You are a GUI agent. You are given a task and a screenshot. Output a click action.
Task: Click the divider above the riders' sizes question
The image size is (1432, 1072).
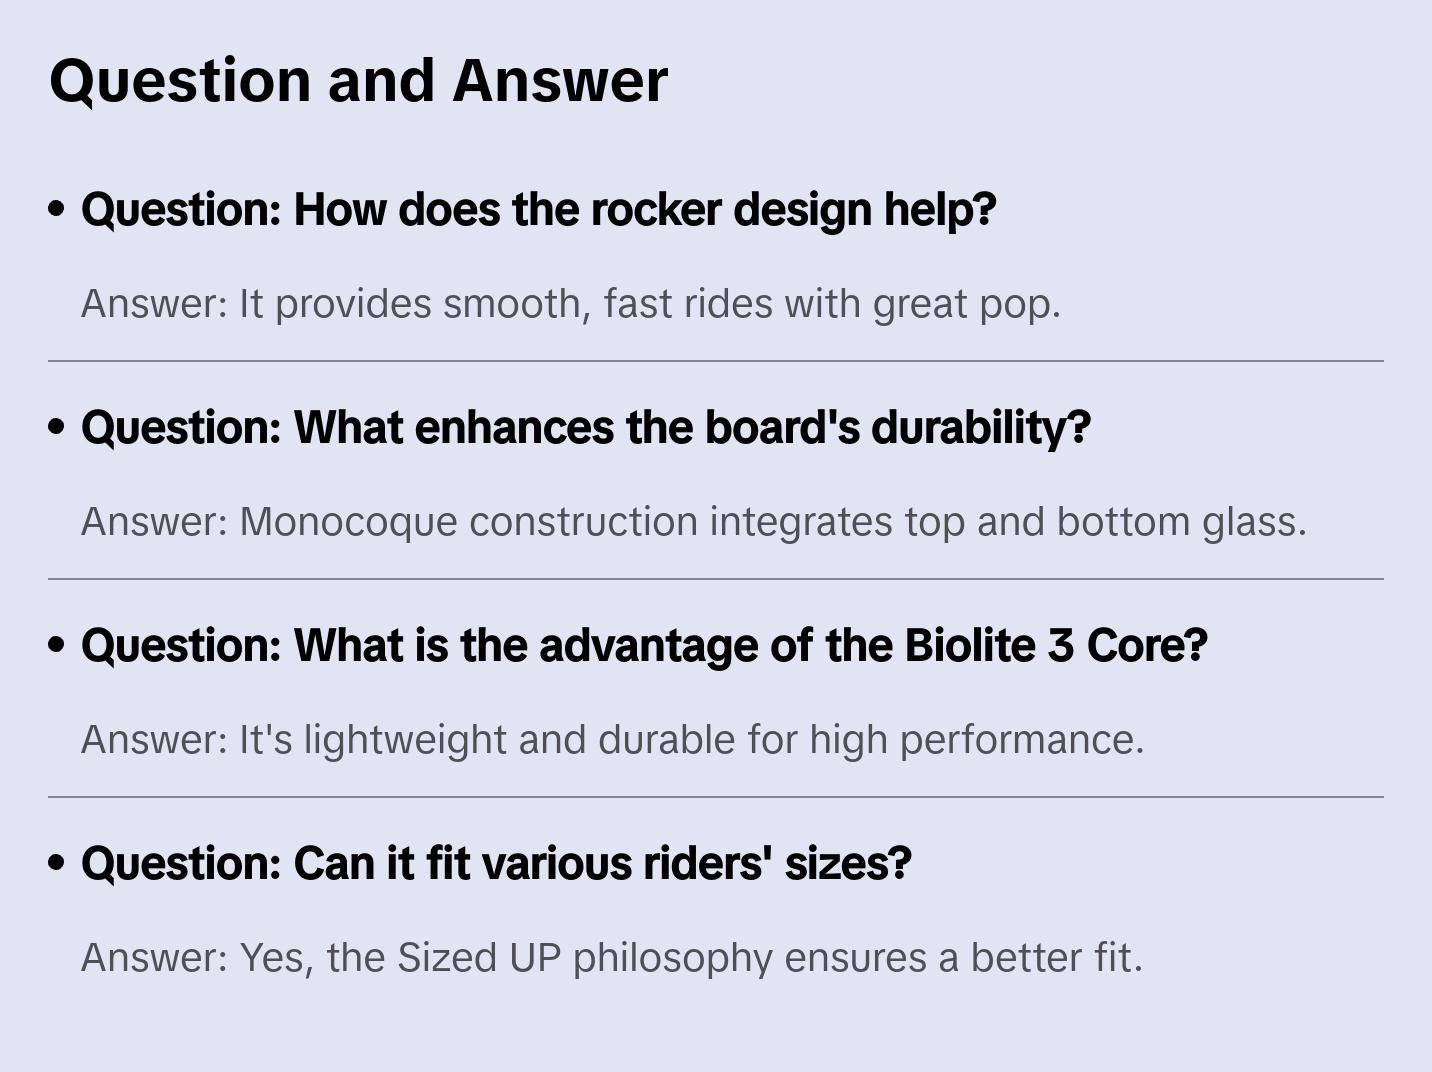coord(716,797)
